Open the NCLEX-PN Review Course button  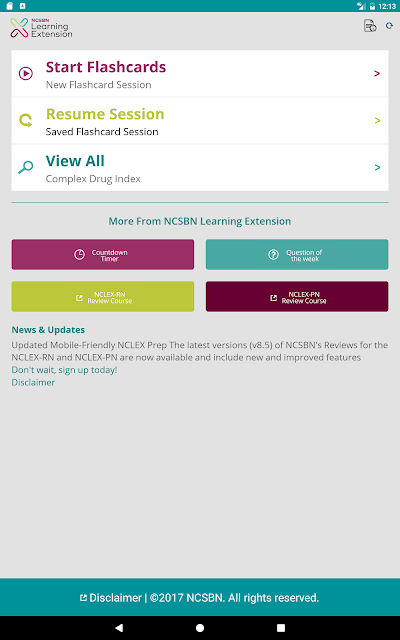coord(297,296)
